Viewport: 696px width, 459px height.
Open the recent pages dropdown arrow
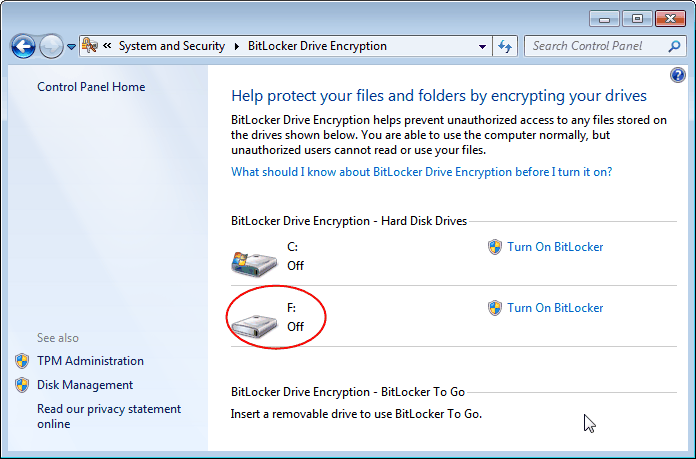click(x=72, y=47)
